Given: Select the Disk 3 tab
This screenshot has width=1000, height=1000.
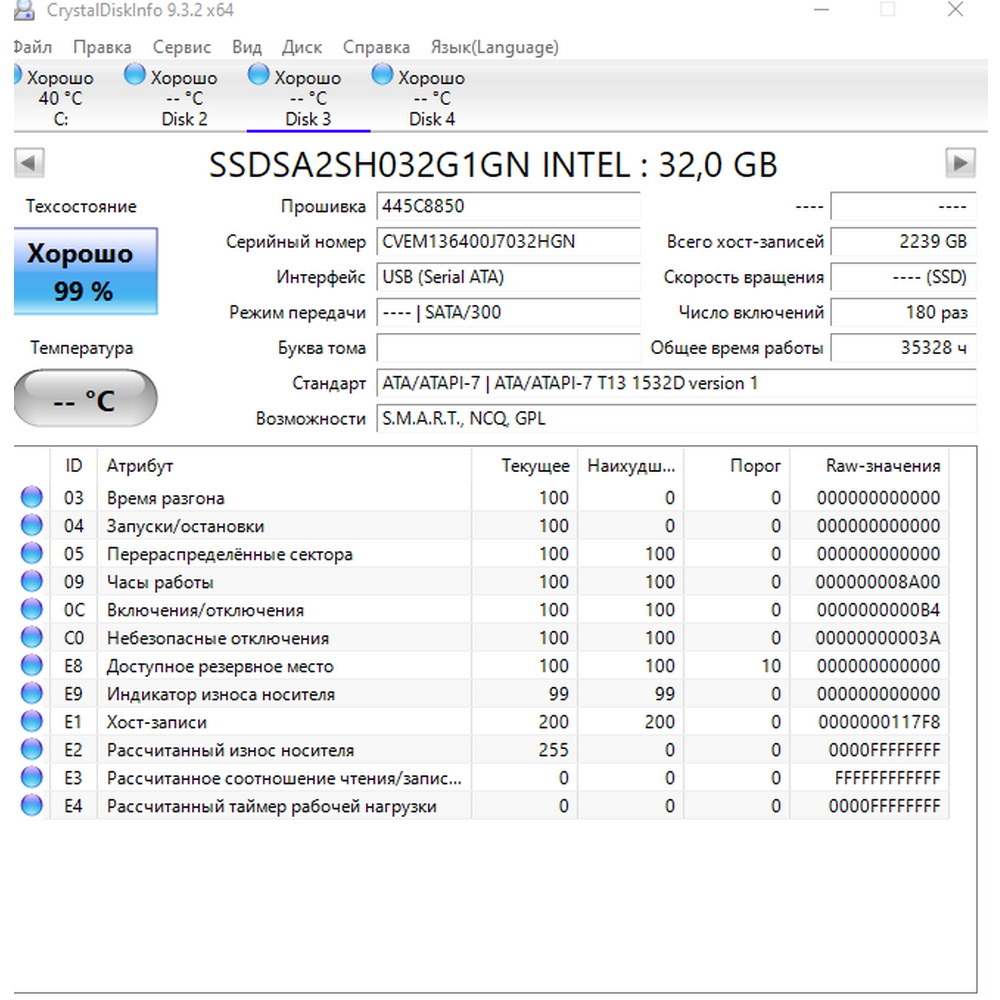Looking at the screenshot, I should (x=308, y=97).
